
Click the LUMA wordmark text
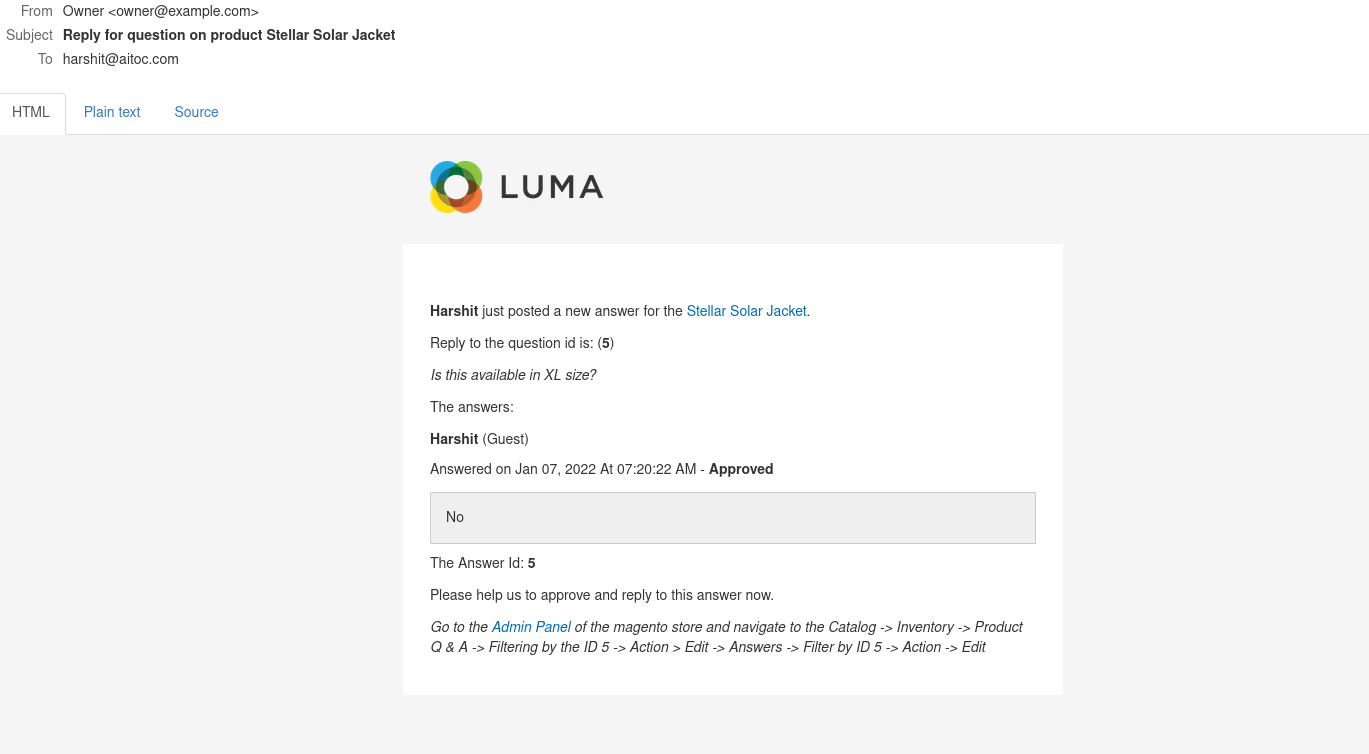(552, 187)
